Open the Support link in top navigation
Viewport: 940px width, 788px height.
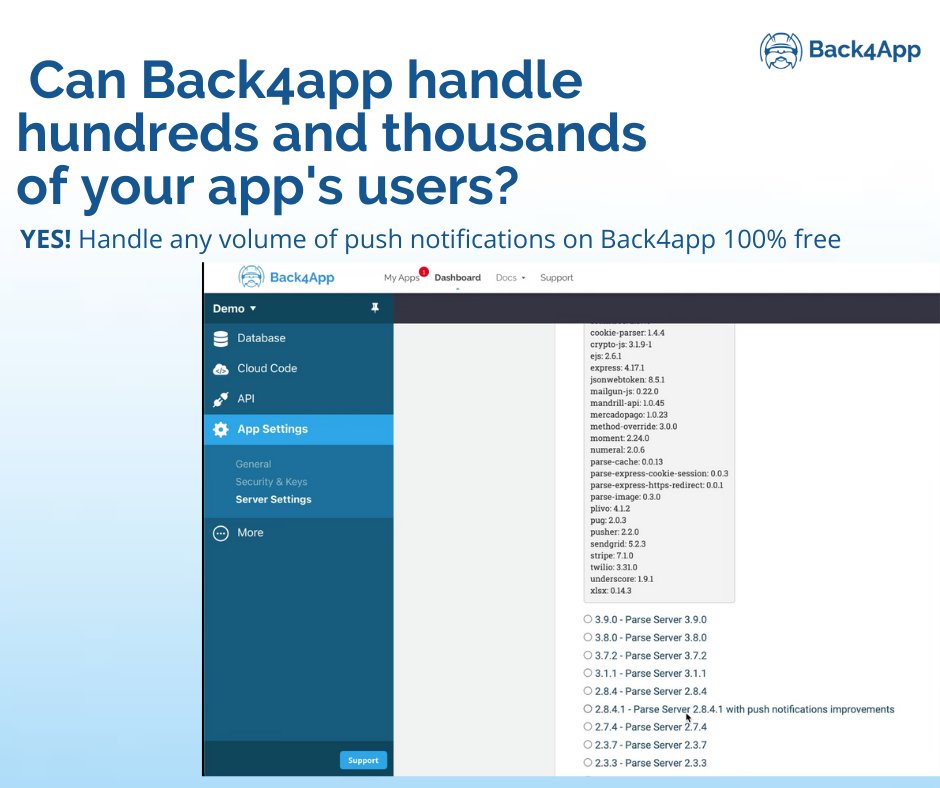(556, 278)
